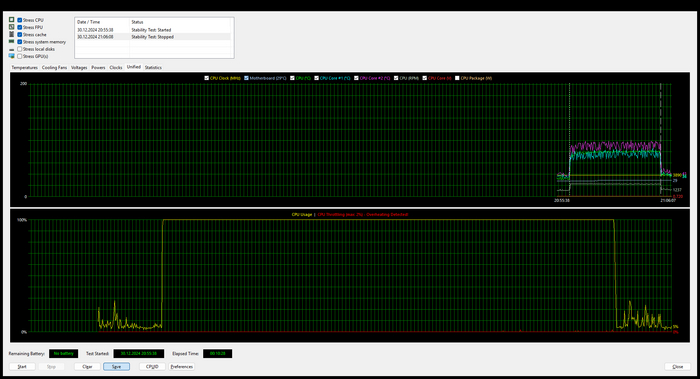The height and width of the screenshot is (379, 700).
Task: Click the Date / Time column header
Action: tap(102, 22)
